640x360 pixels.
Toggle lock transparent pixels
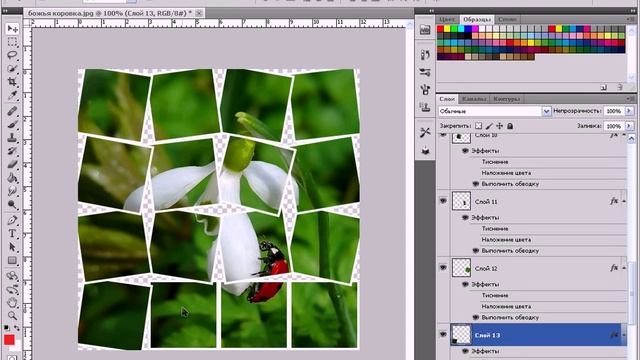click(x=478, y=126)
